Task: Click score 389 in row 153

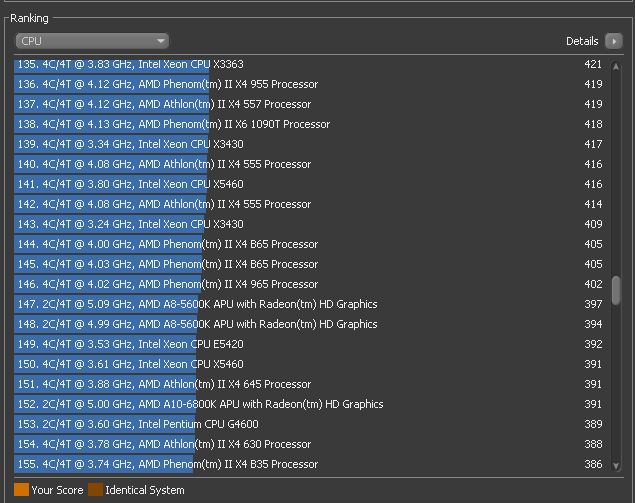Action: pyautogui.click(x=593, y=424)
